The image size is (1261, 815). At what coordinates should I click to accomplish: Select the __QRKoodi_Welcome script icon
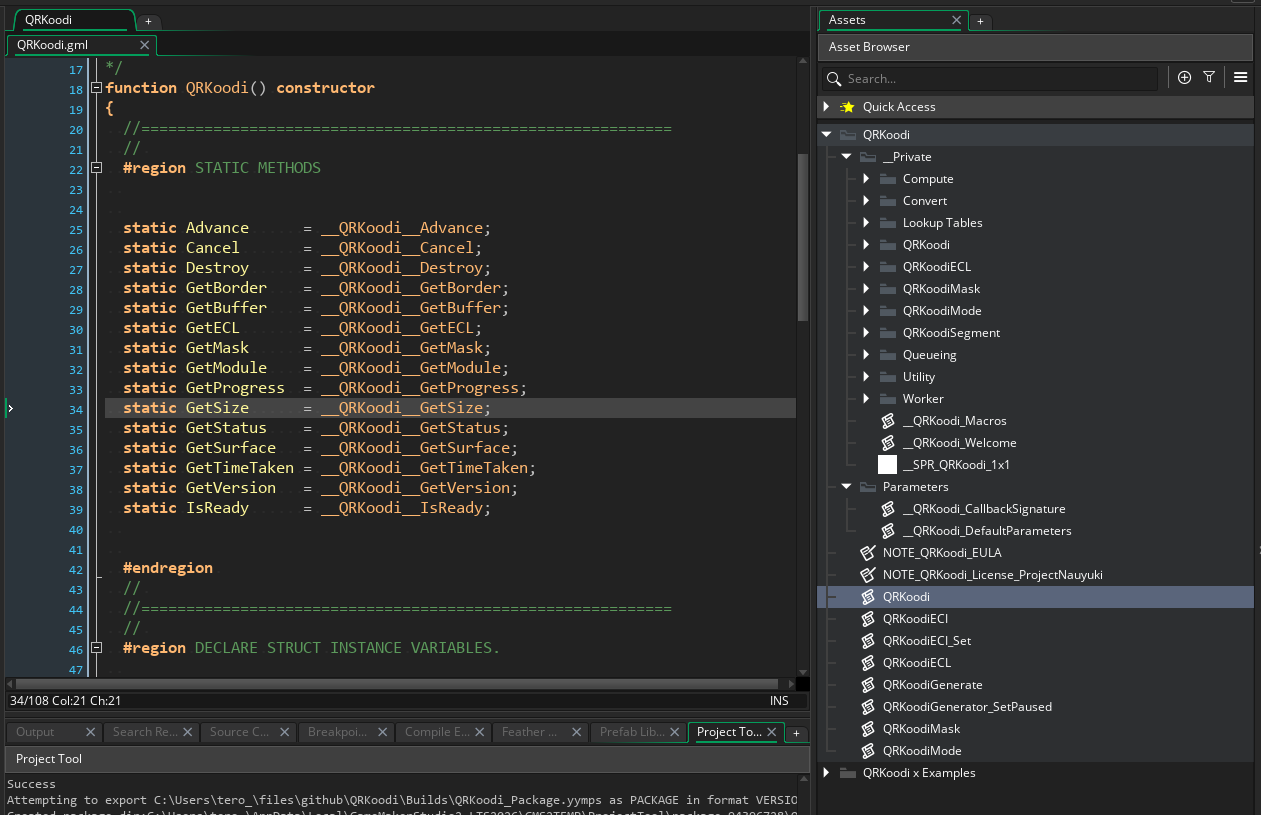point(887,443)
